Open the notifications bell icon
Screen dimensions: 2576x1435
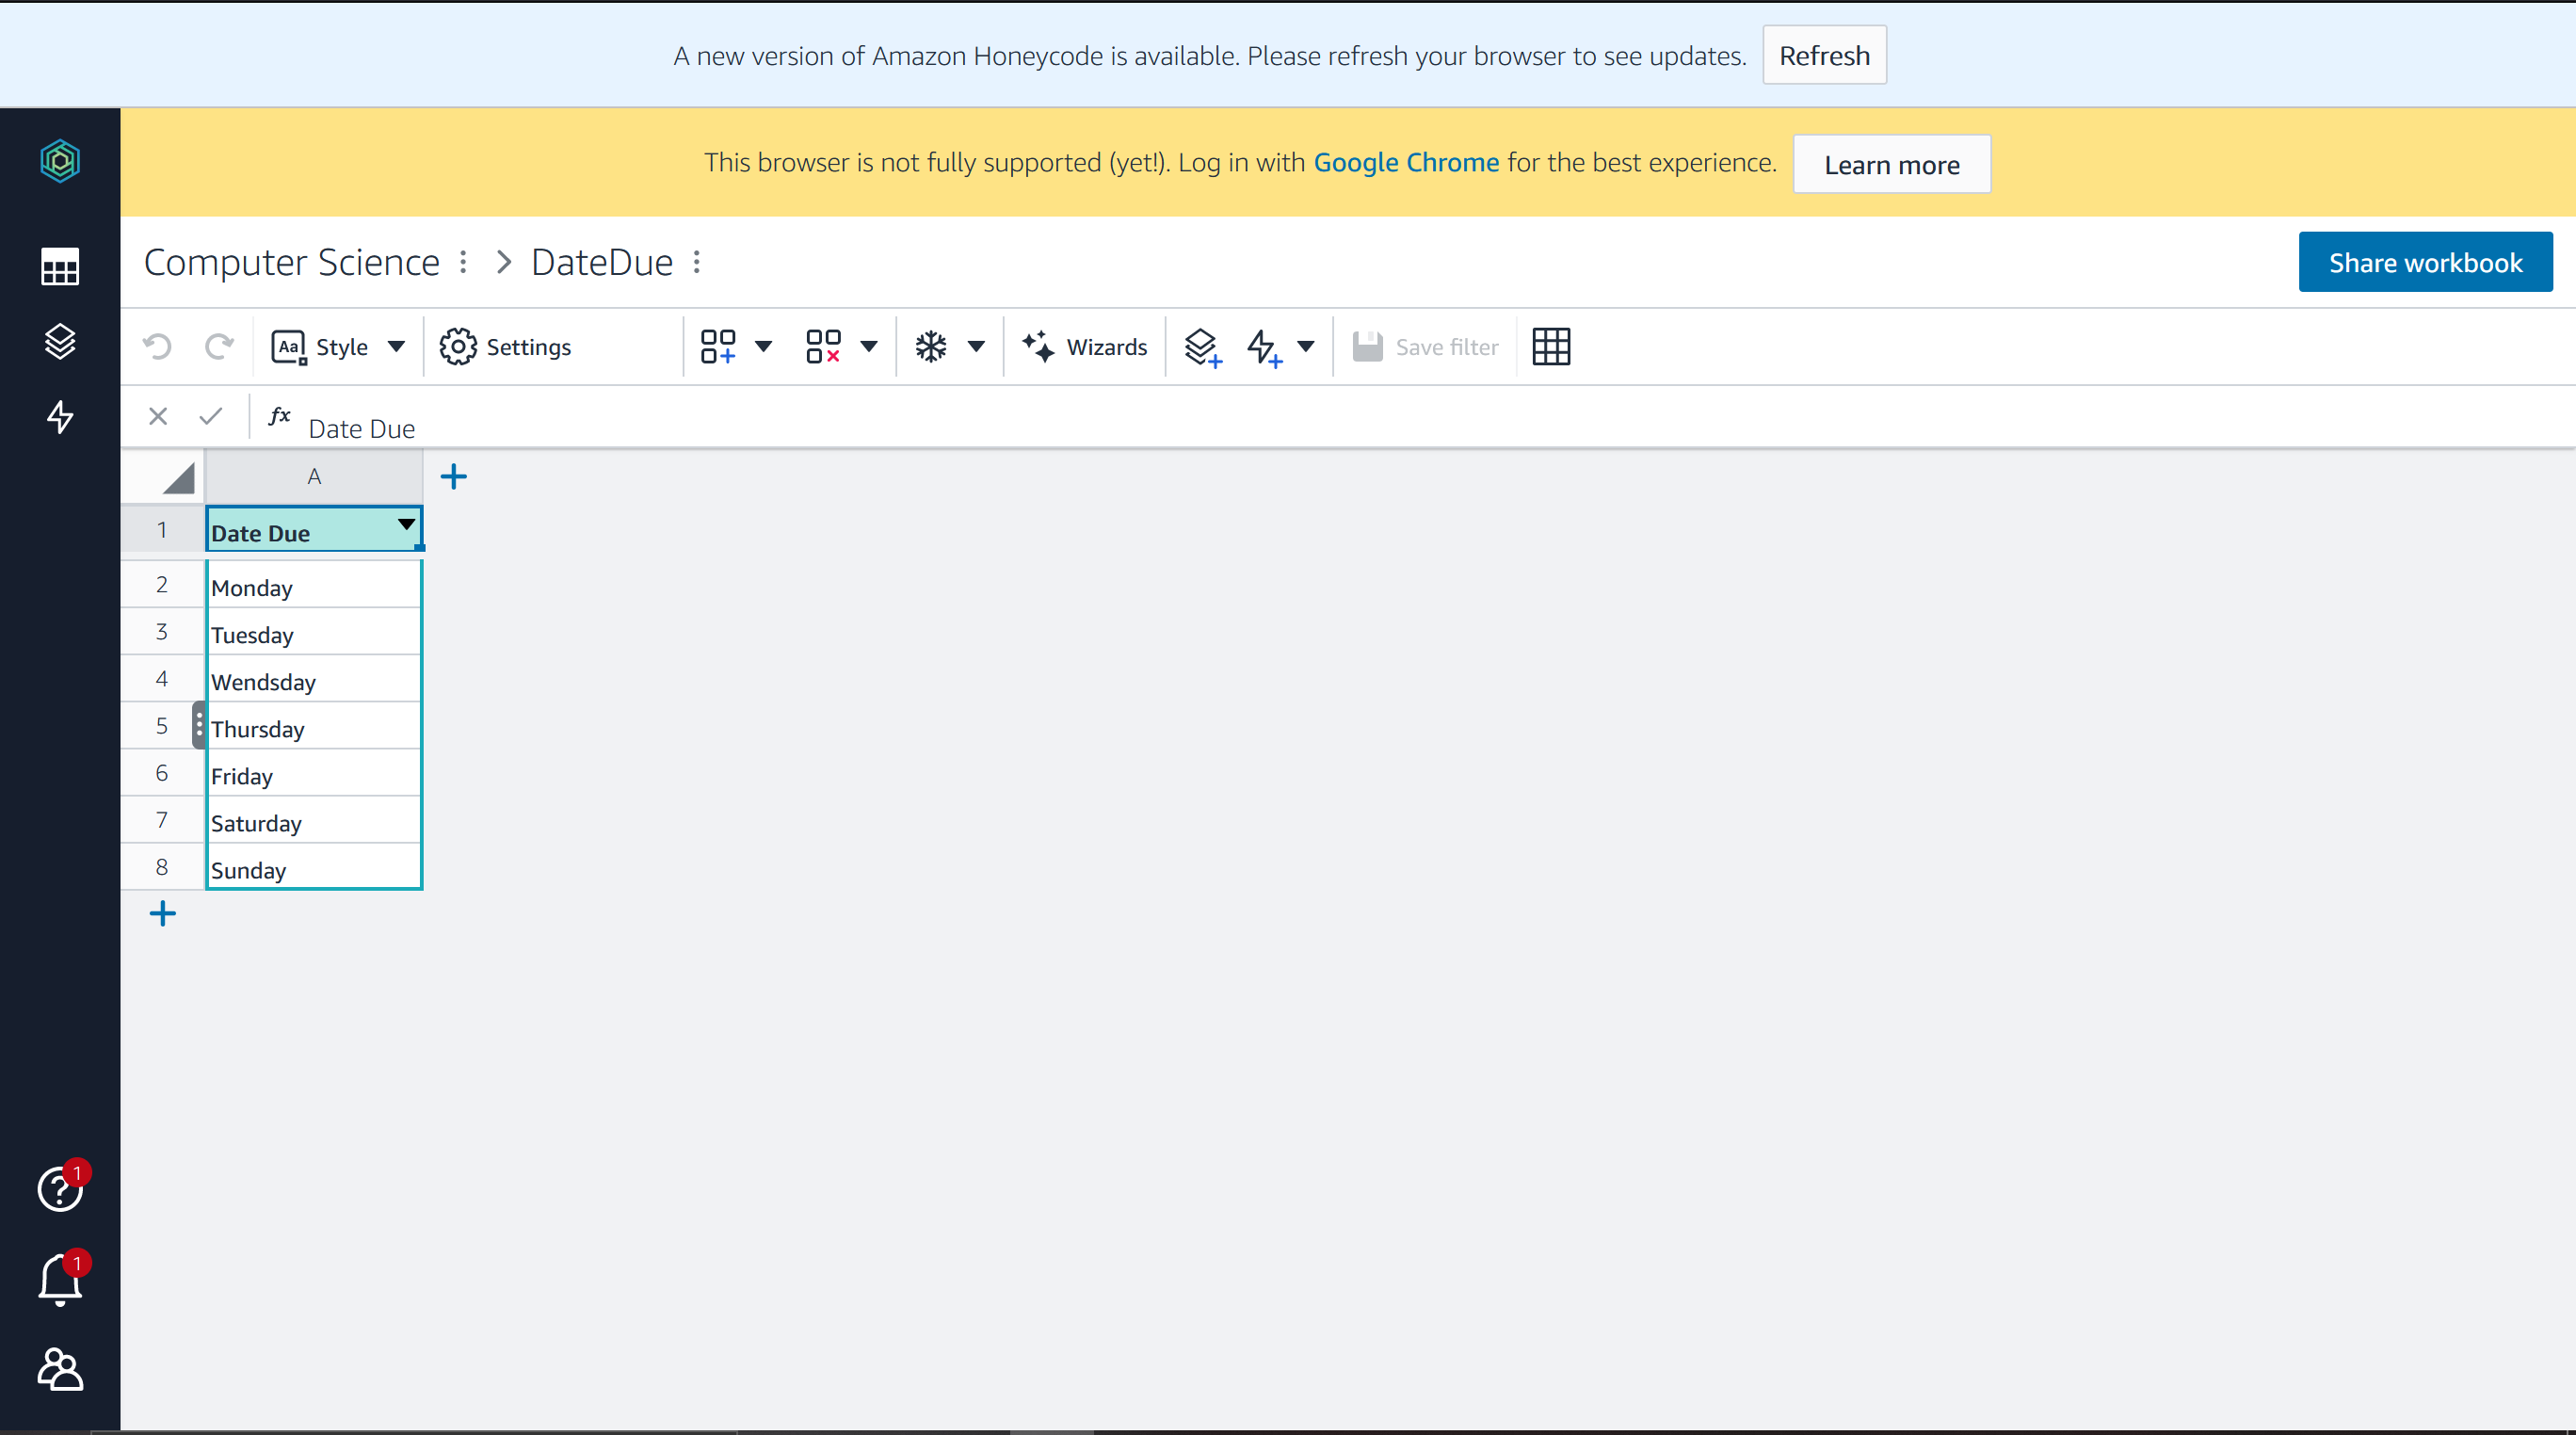[x=60, y=1279]
